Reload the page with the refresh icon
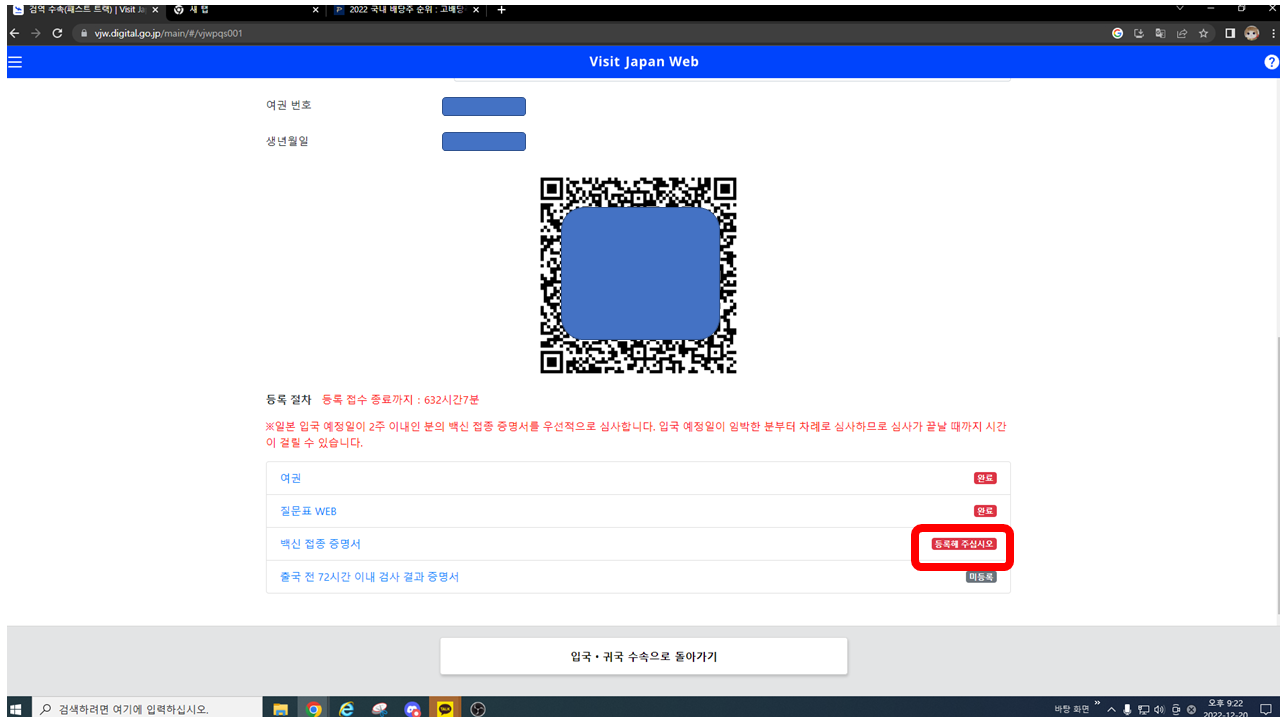Viewport: 1280px width, 720px height. [57, 33]
